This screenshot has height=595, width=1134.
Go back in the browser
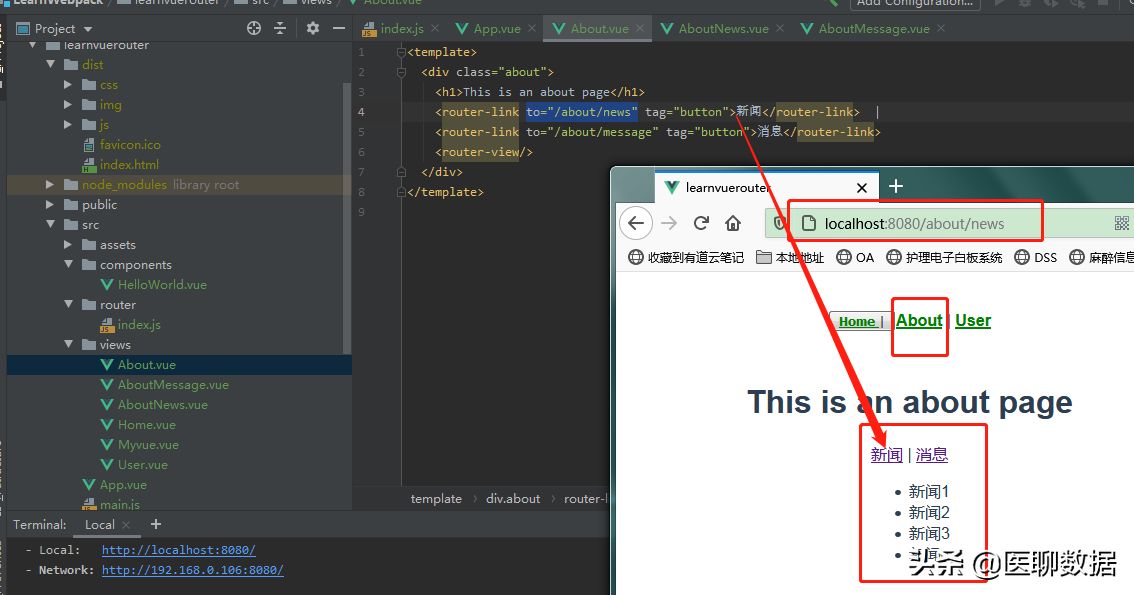(636, 223)
